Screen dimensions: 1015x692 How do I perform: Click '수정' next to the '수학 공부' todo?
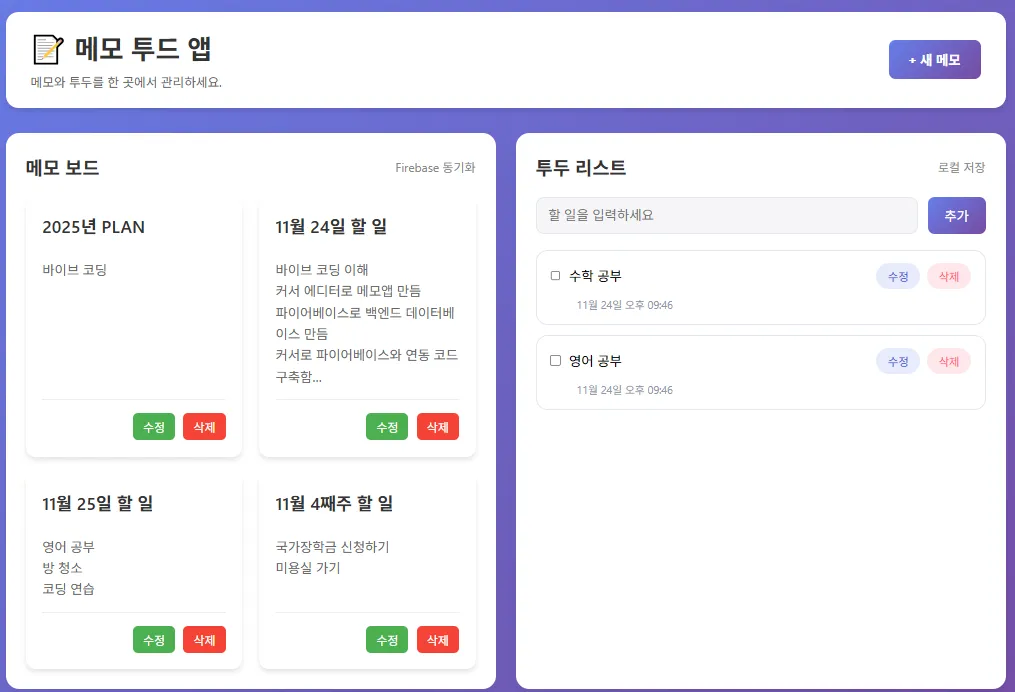pos(897,276)
